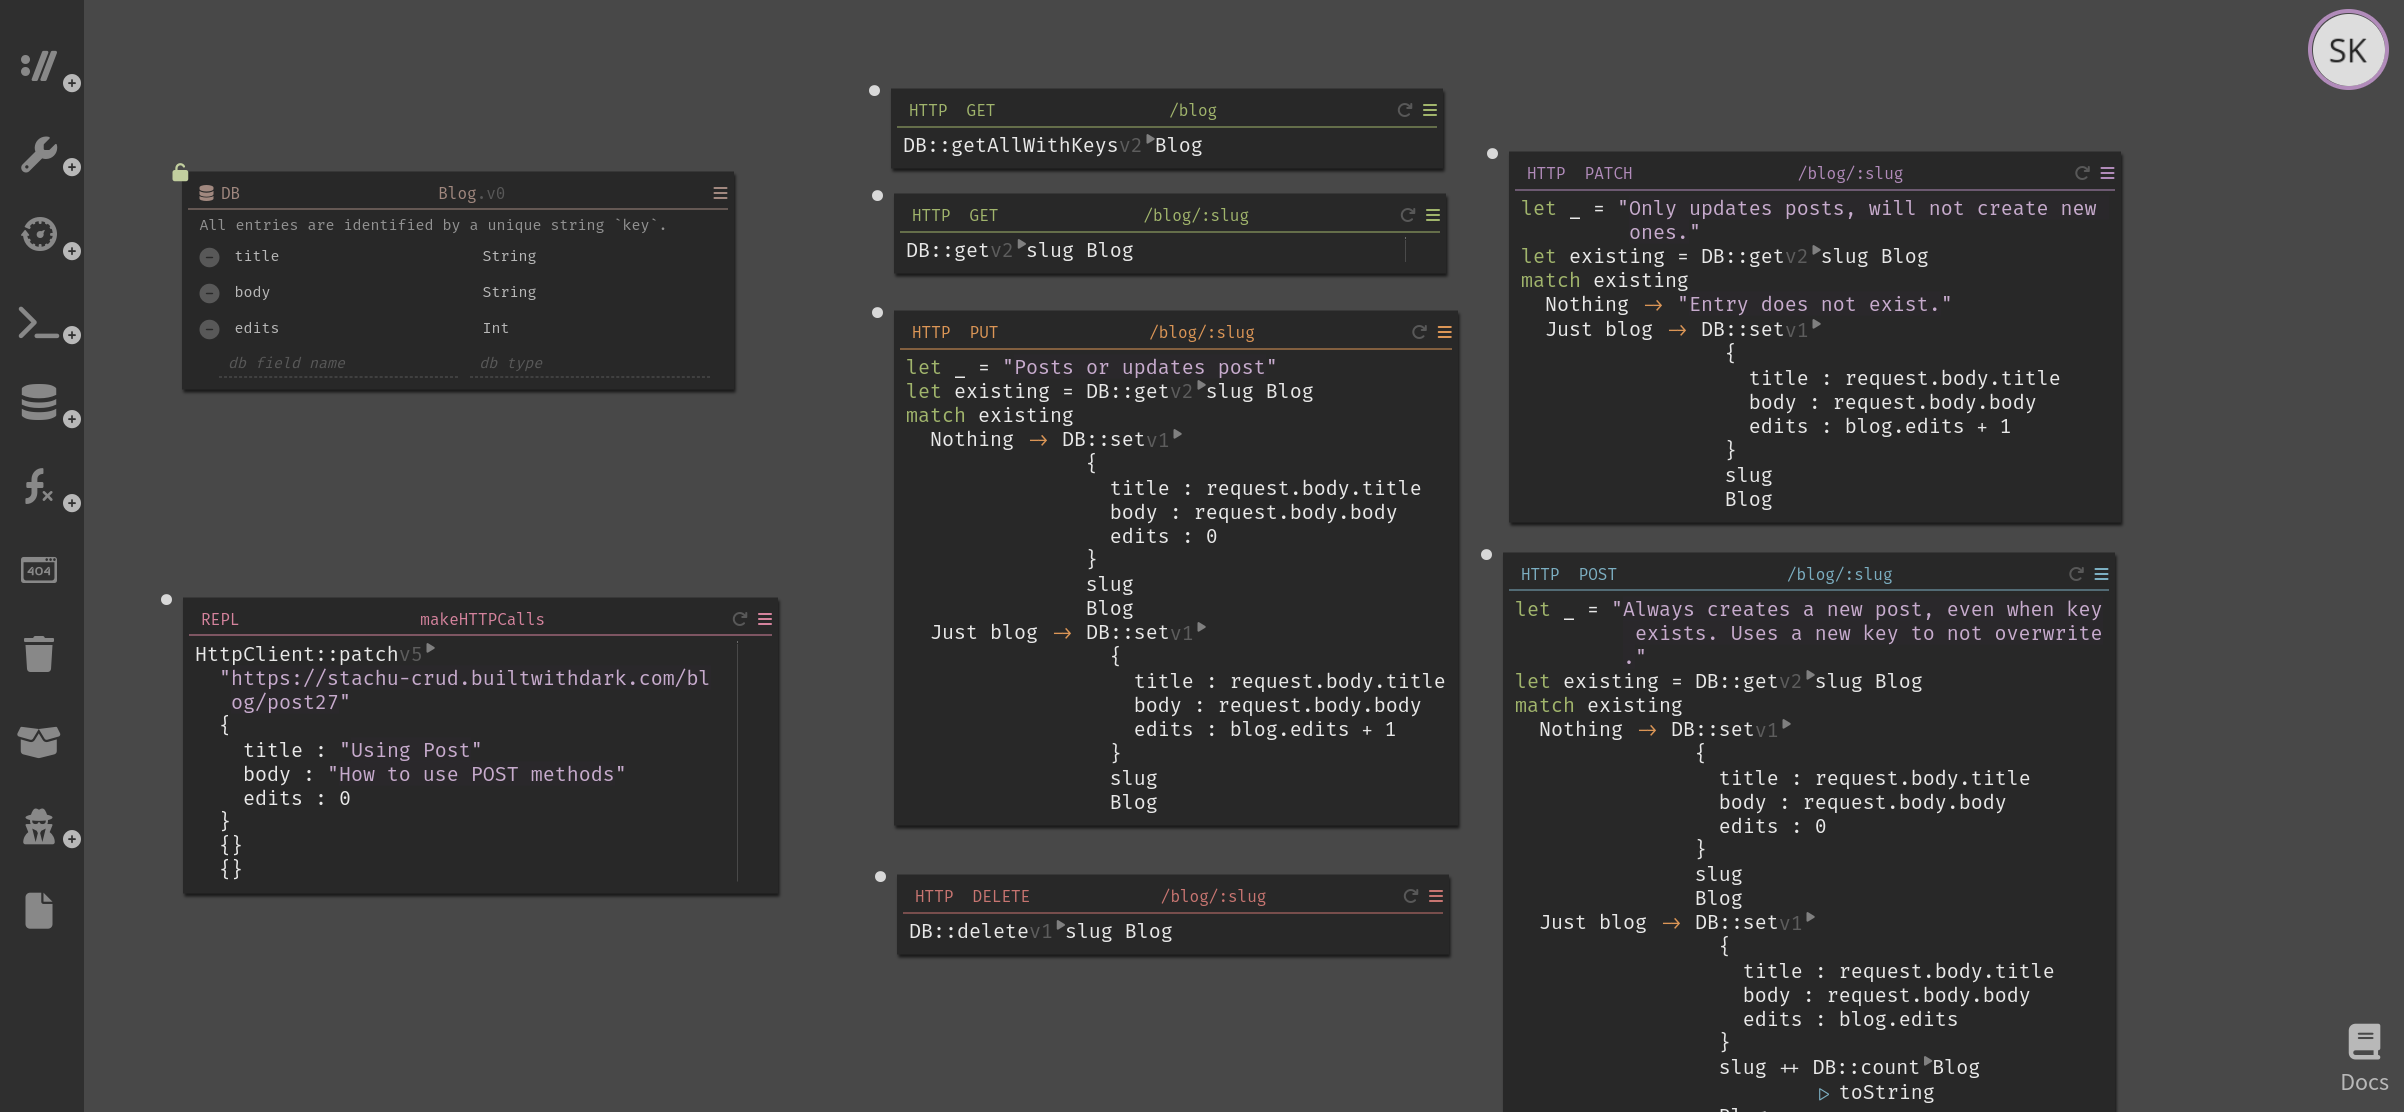Open the hamburger menu on the makeHTTPCalls REPL

(x=765, y=619)
